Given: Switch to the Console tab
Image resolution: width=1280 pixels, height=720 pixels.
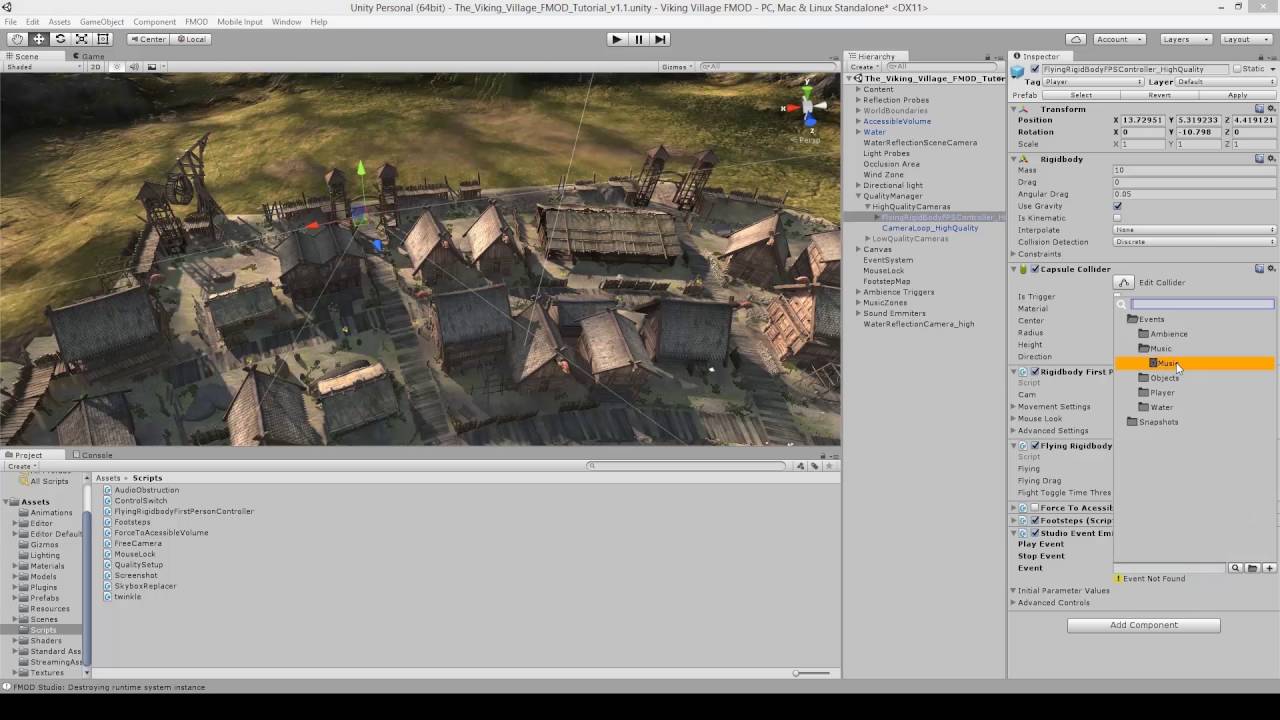Looking at the screenshot, I should point(92,455).
